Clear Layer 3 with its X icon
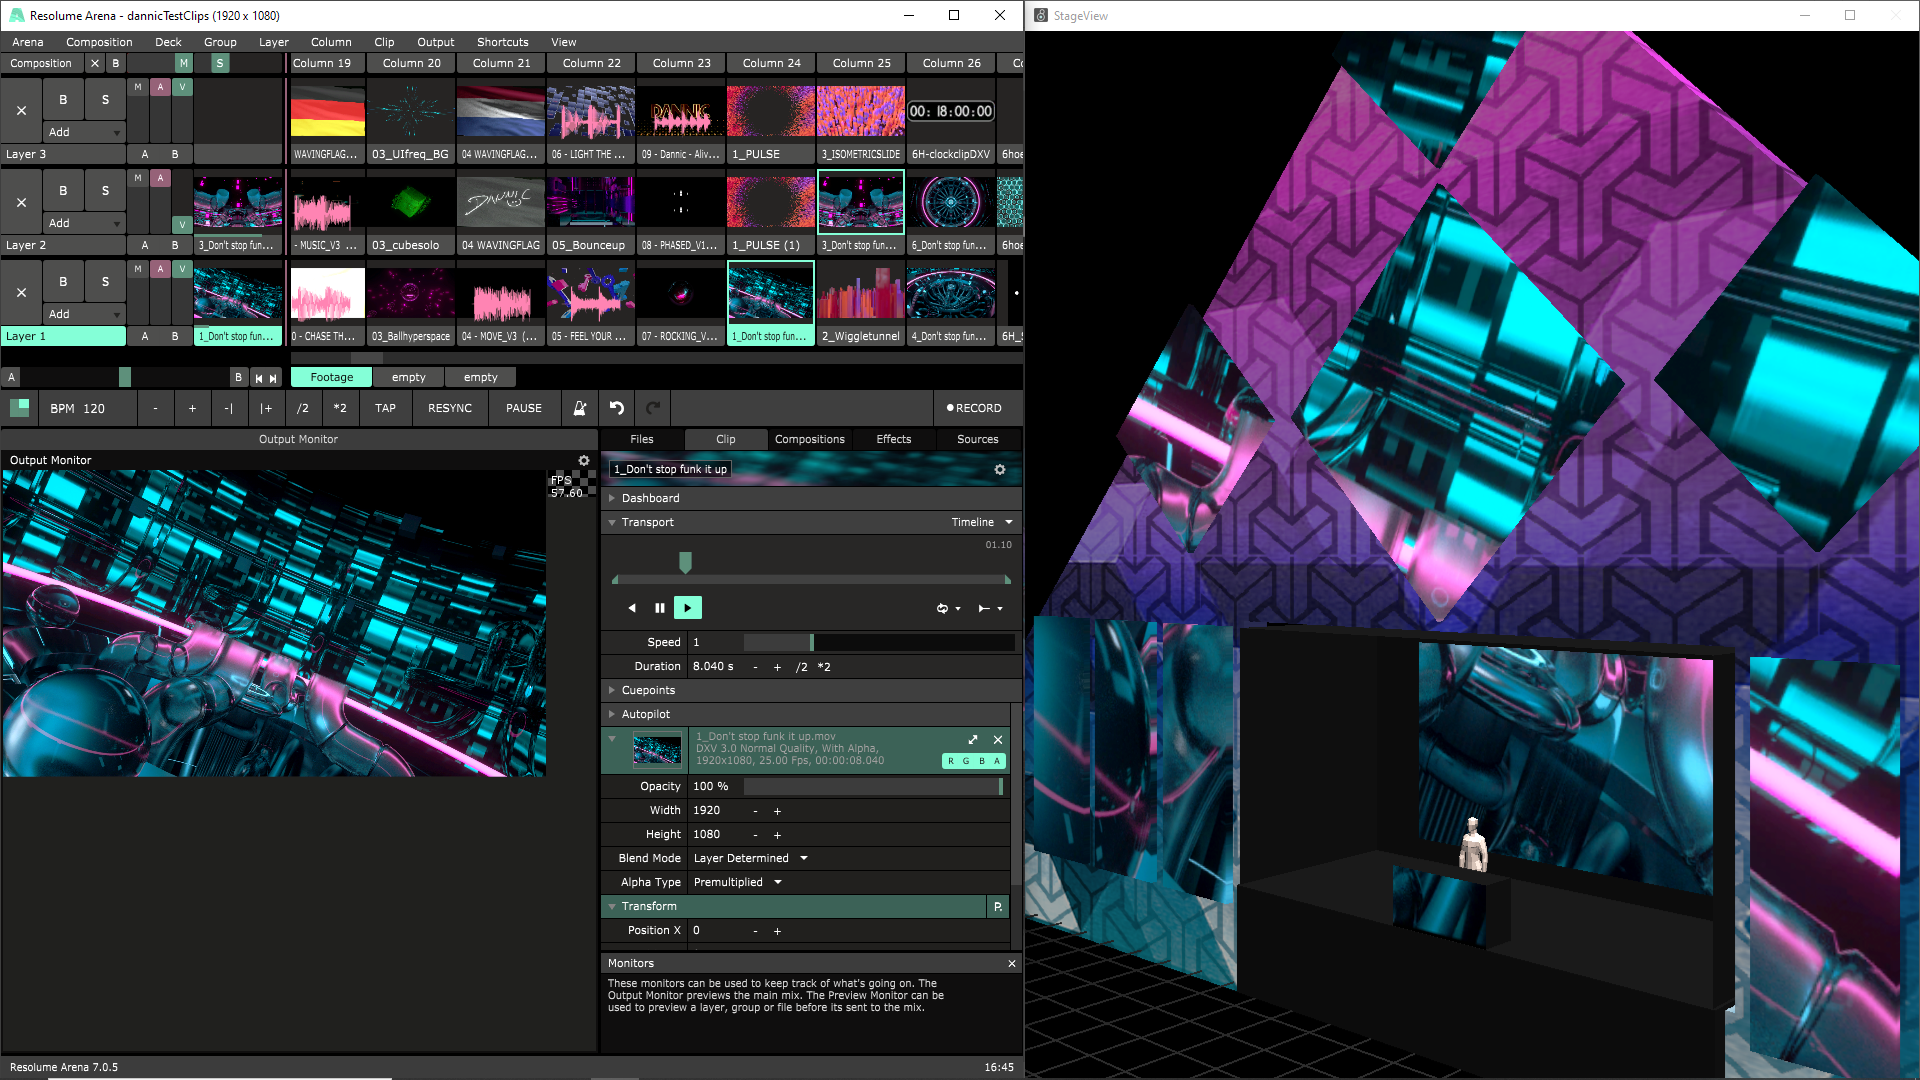The width and height of the screenshot is (1920, 1080). click(21, 110)
